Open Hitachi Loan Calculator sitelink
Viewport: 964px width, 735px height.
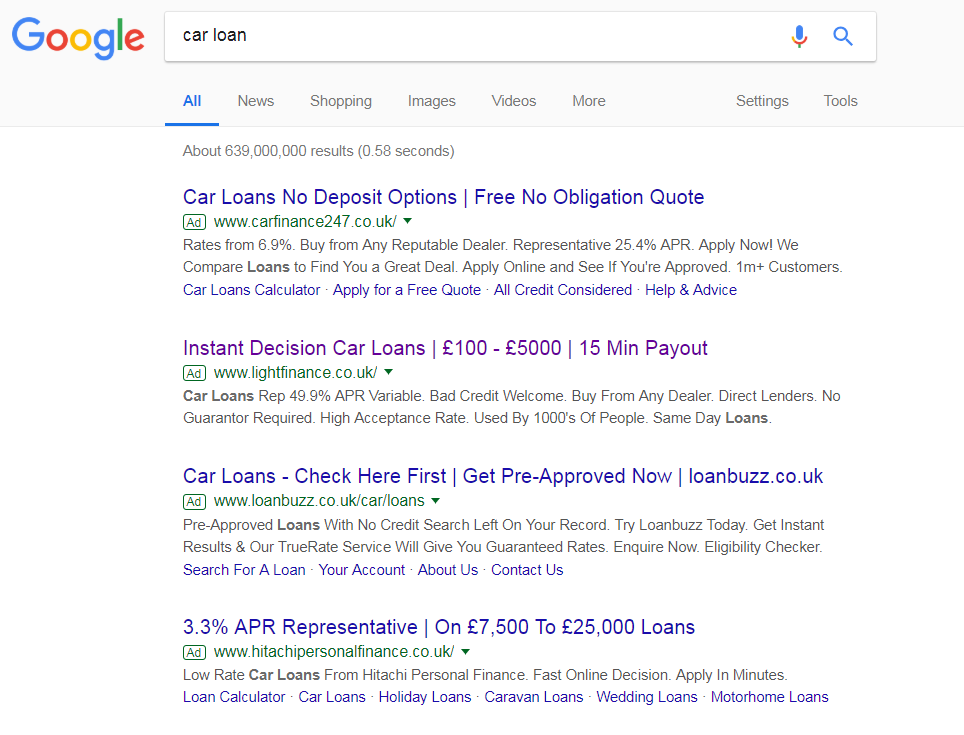[234, 697]
